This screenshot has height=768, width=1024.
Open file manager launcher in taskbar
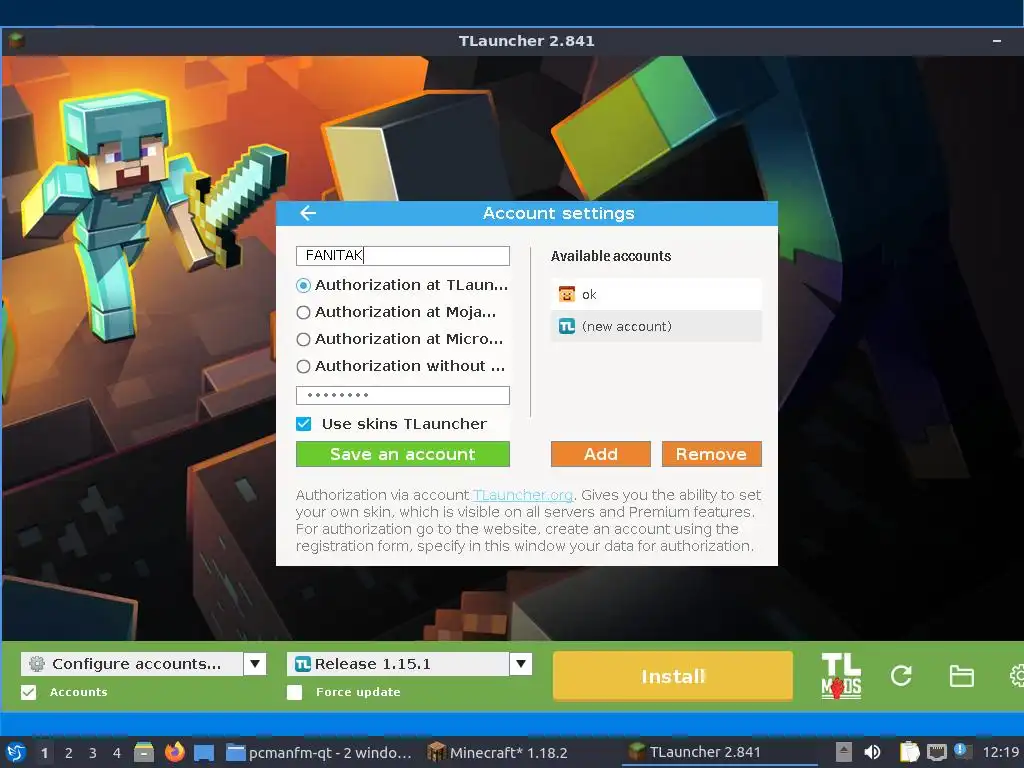[144, 752]
